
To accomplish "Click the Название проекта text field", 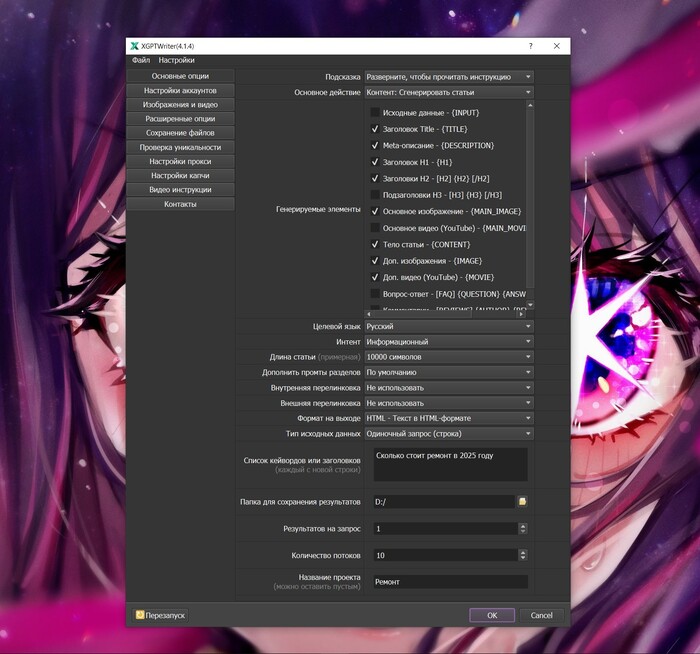I will [x=450, y=581].
